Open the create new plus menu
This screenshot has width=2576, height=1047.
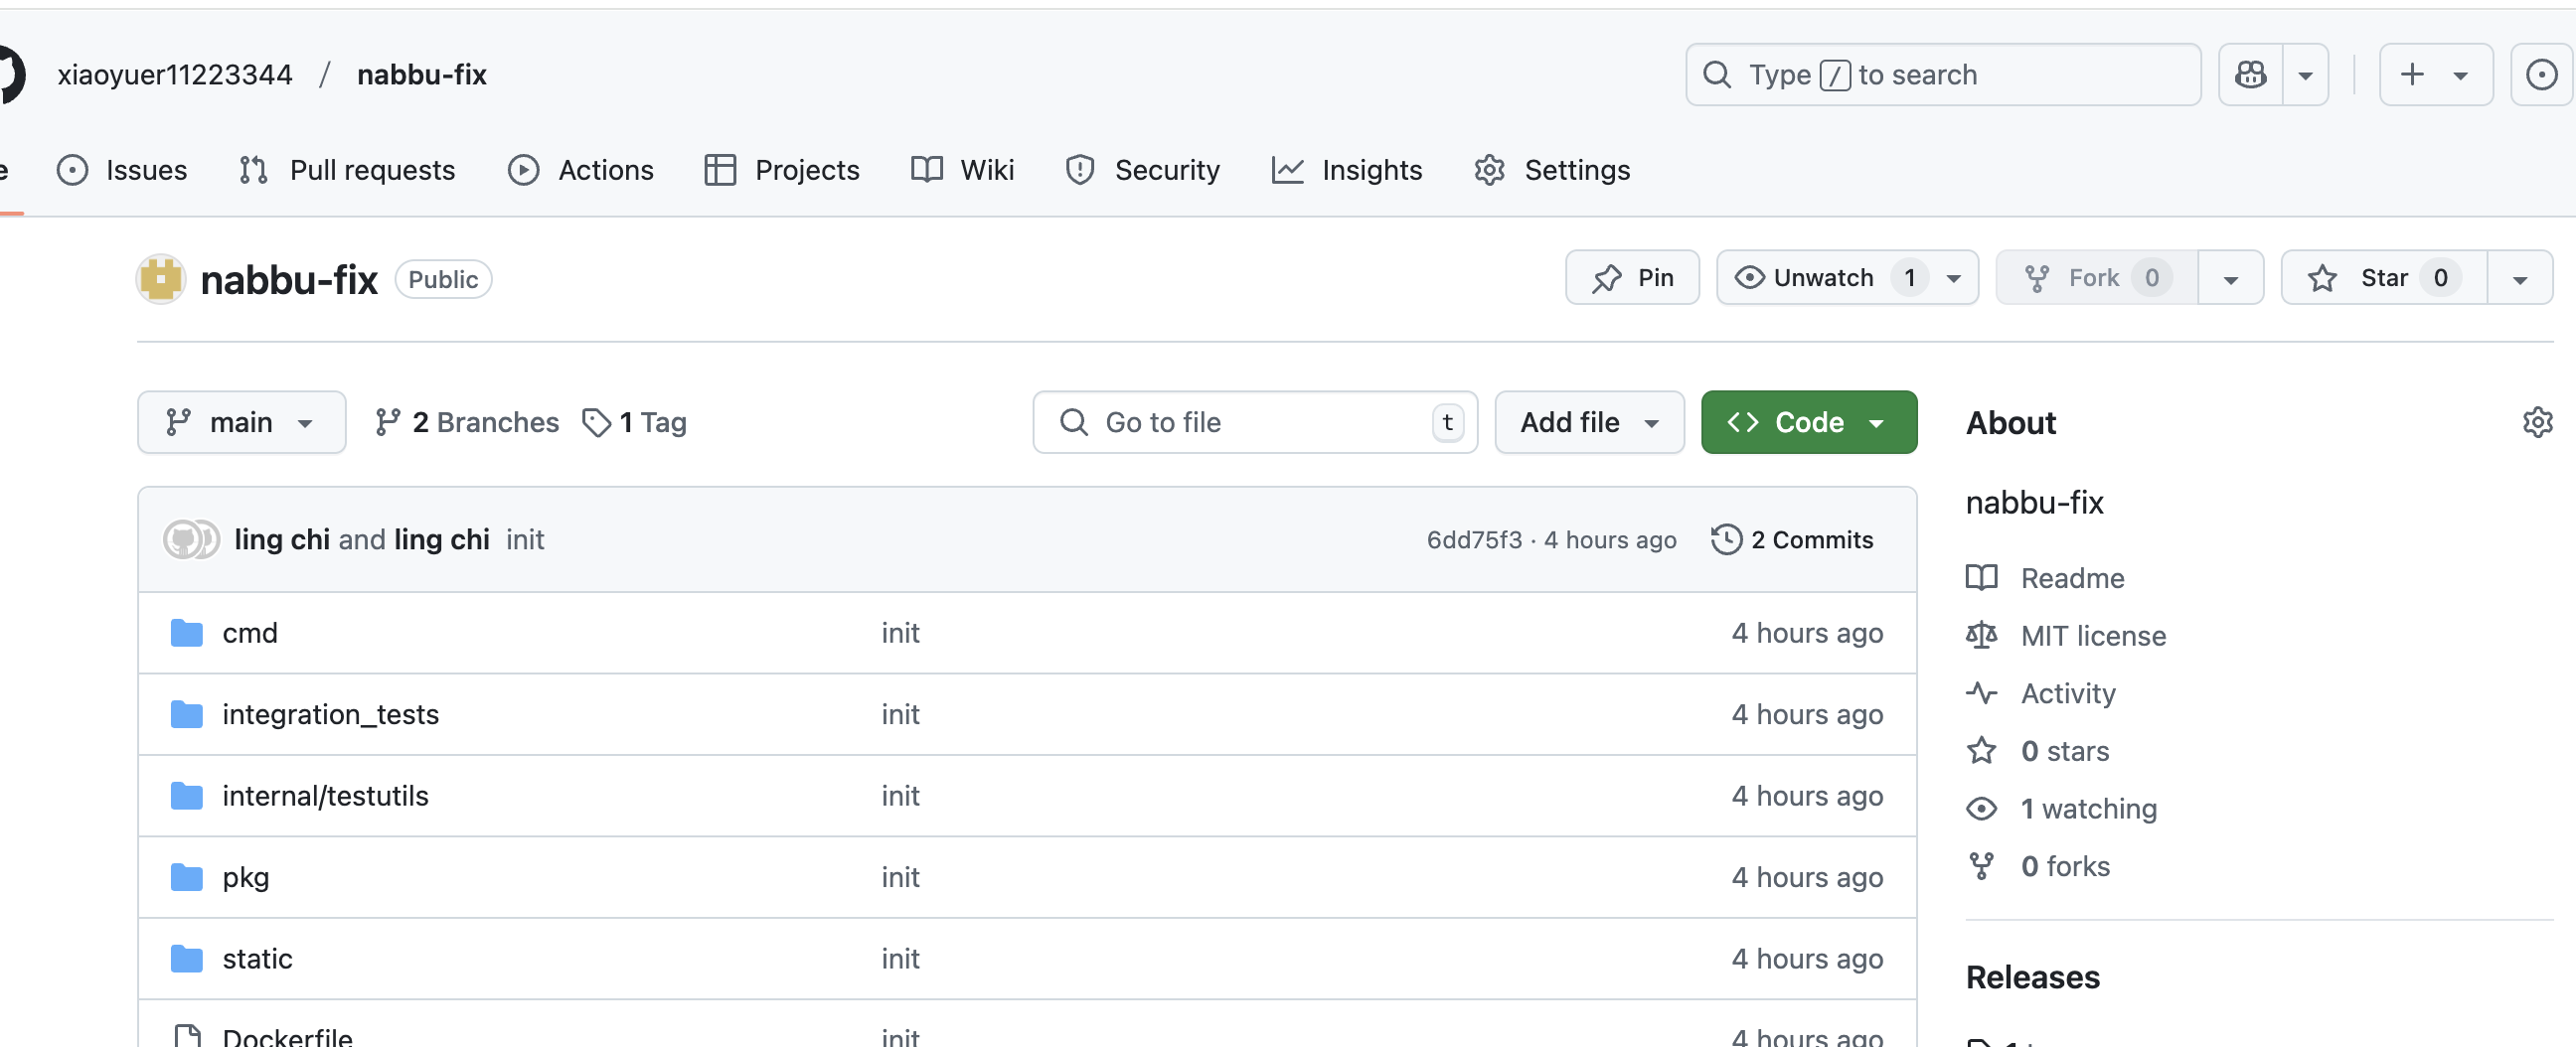pyautogui.click(x=2435, y=75)
